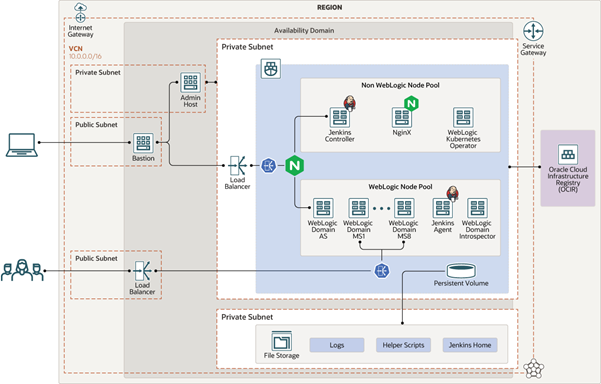Click the WebLogic Domain Introspector icon
The width and height of the screenshot is (601, 384).
(478, 208)
